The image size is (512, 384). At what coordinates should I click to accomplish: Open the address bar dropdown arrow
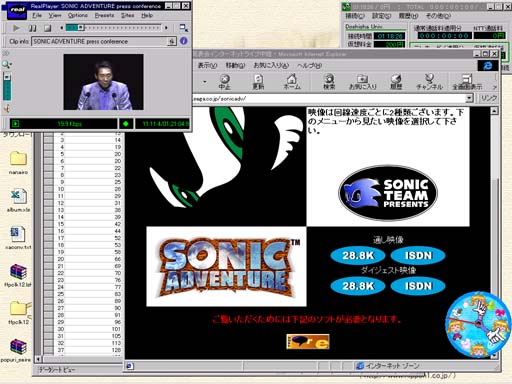[x=469, y=98]
